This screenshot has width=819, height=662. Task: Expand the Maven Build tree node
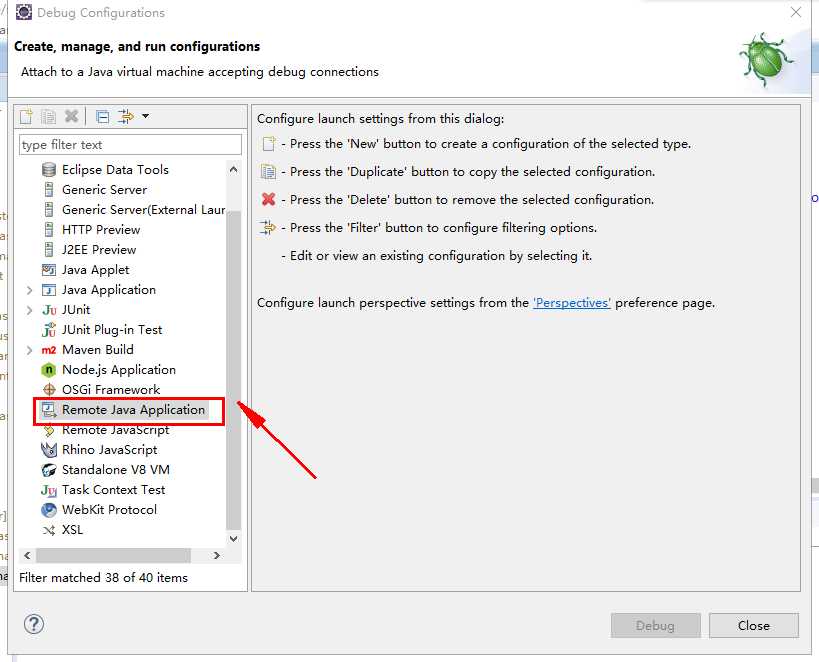coord(29,350)
